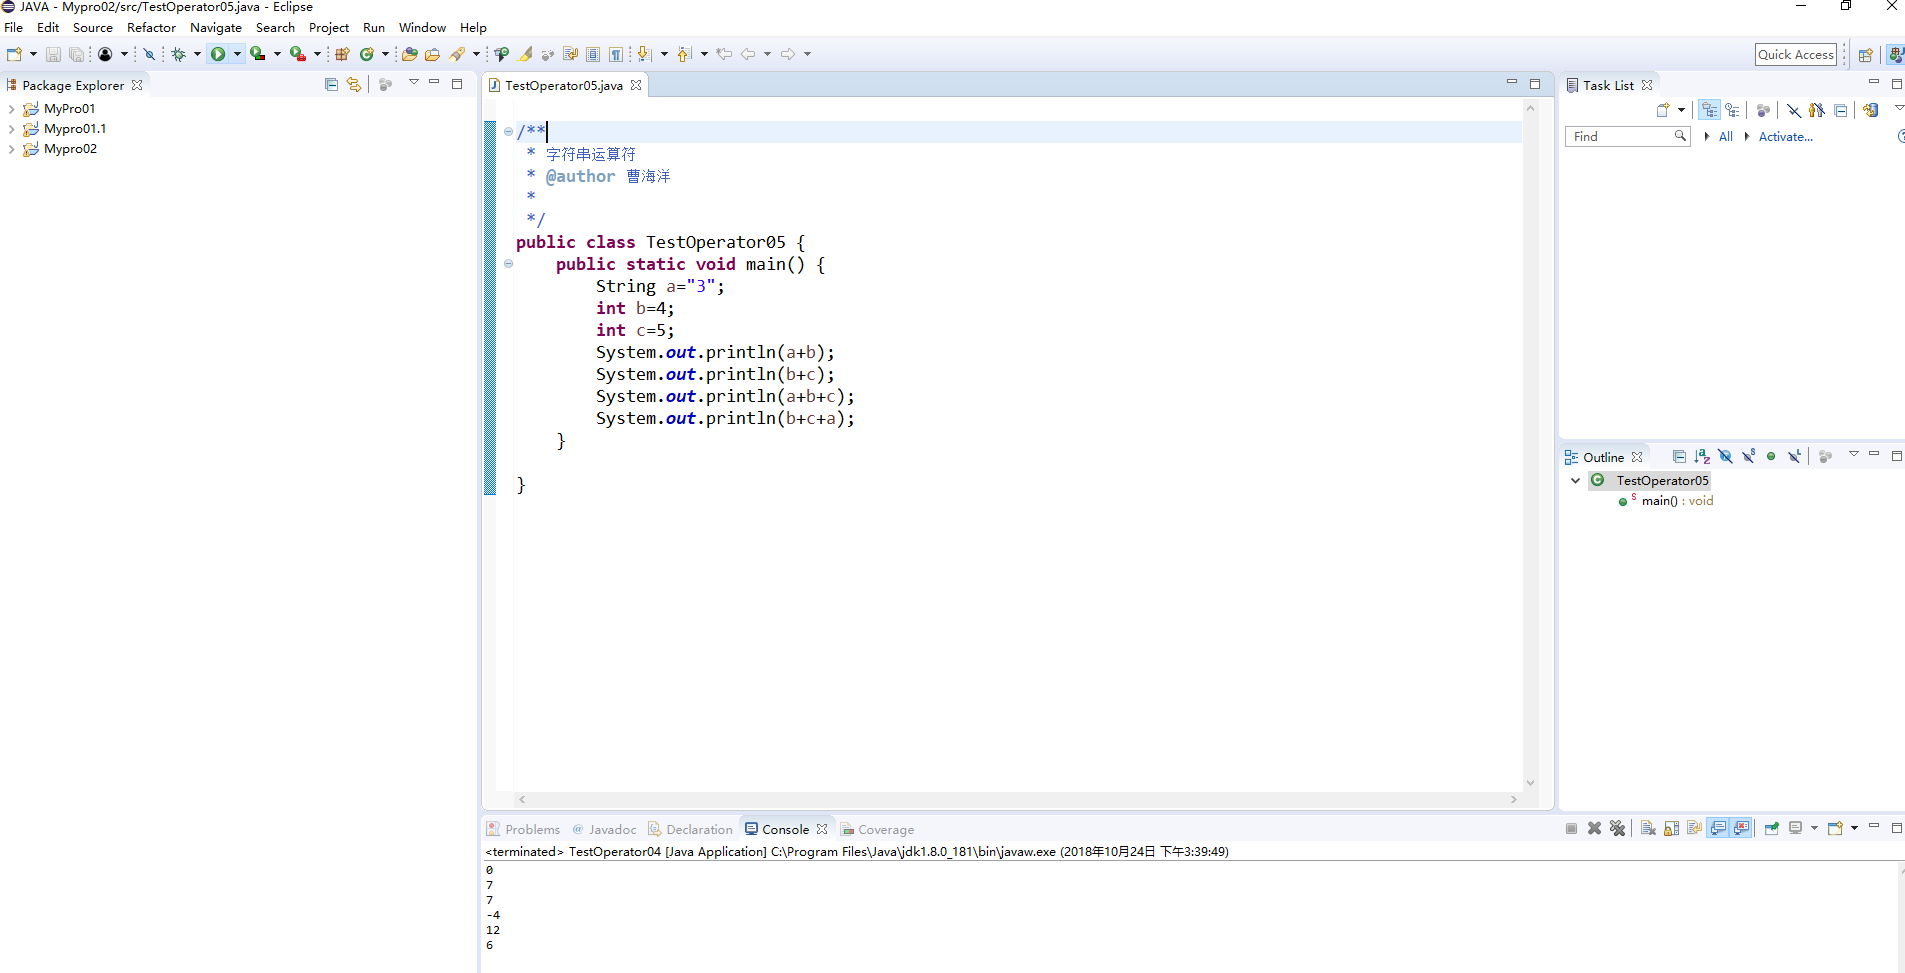Toggle Hide Static Members in Outline
Viewport: 1905px width, 973px height.
click(1748, 457)
